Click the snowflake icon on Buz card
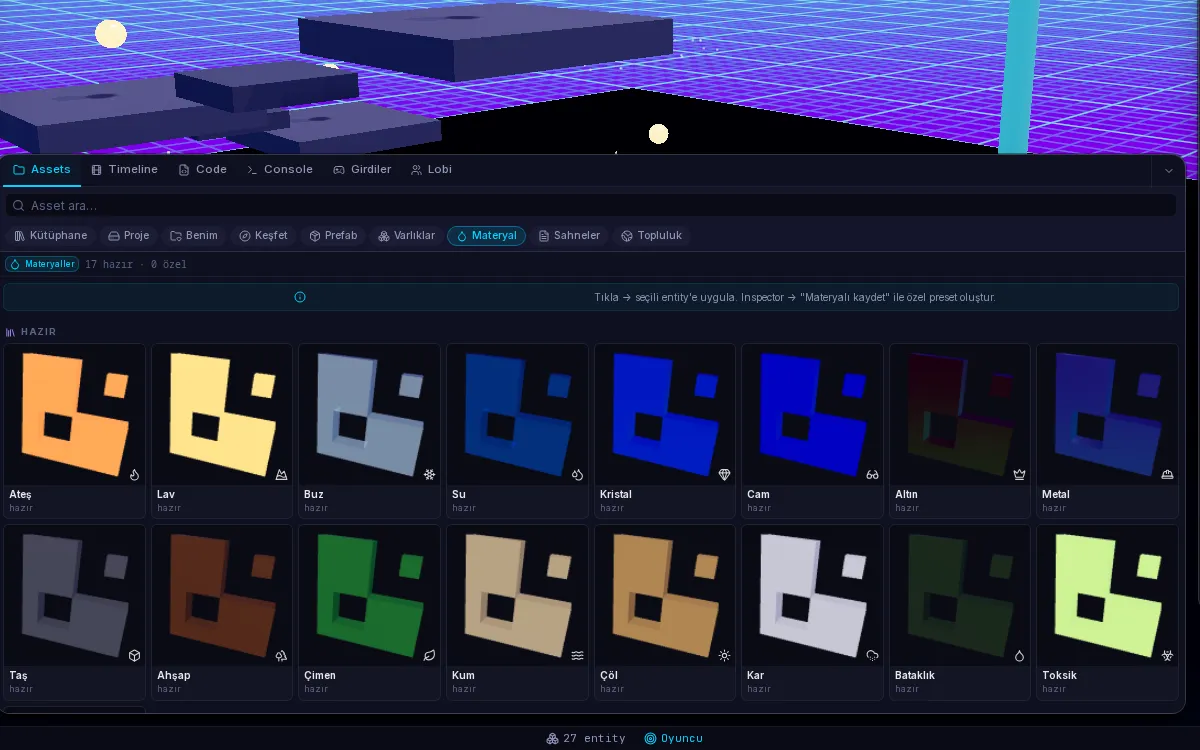Screen dimensions: 1200x750 pos(429,475)
